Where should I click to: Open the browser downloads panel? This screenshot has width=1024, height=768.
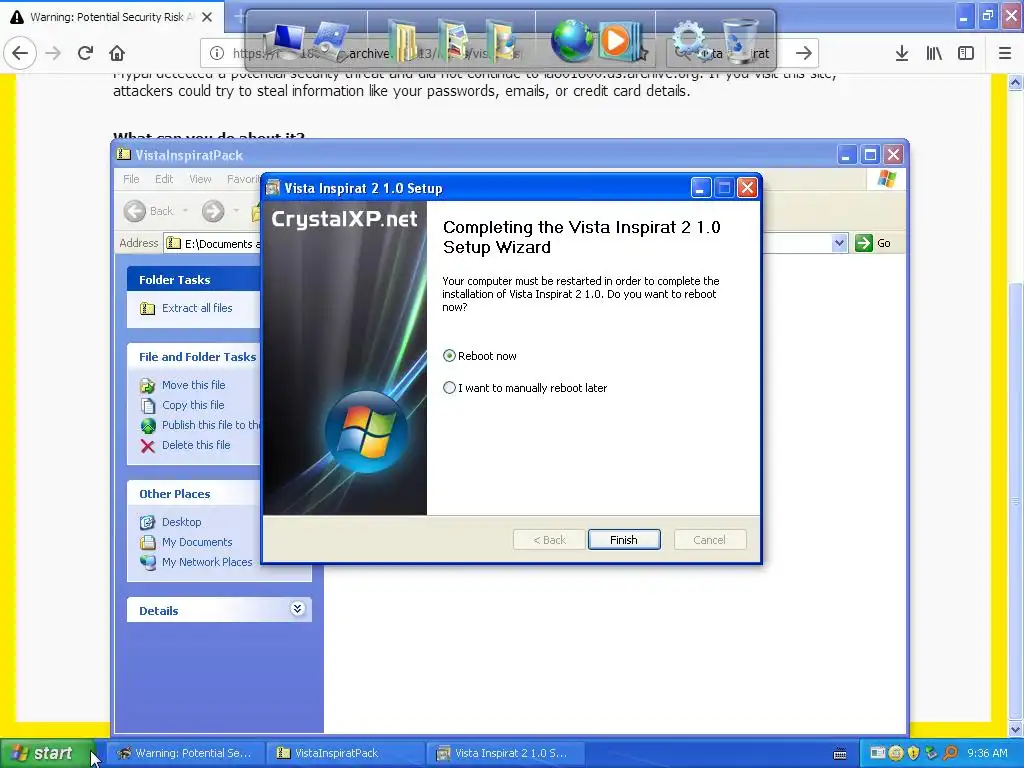click(x=902, y=53)
